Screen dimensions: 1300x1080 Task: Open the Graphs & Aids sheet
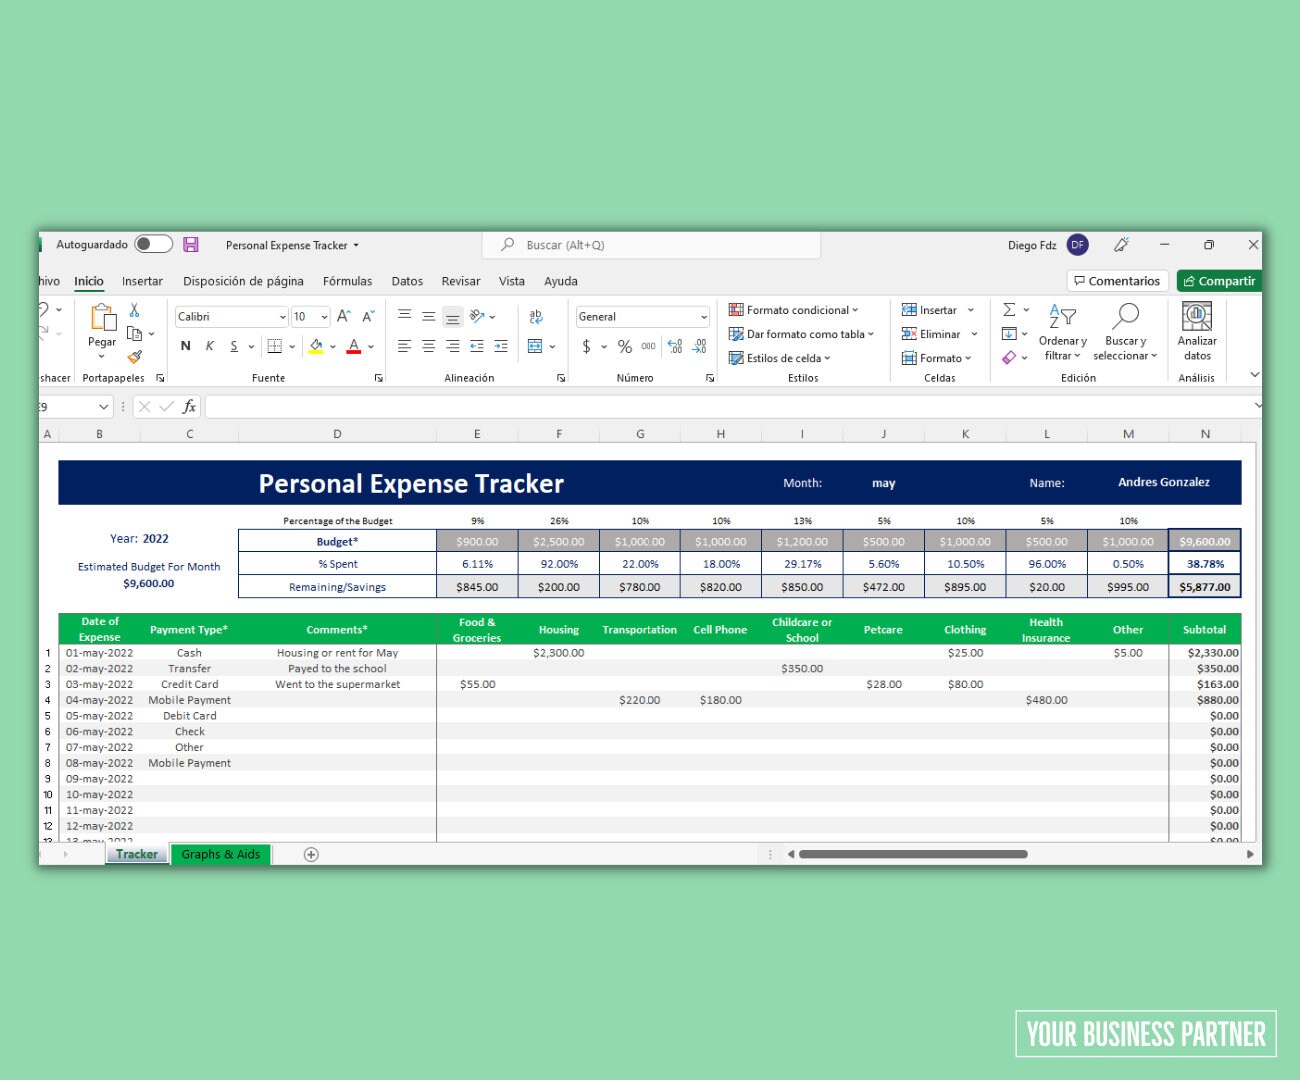(220, 854)
